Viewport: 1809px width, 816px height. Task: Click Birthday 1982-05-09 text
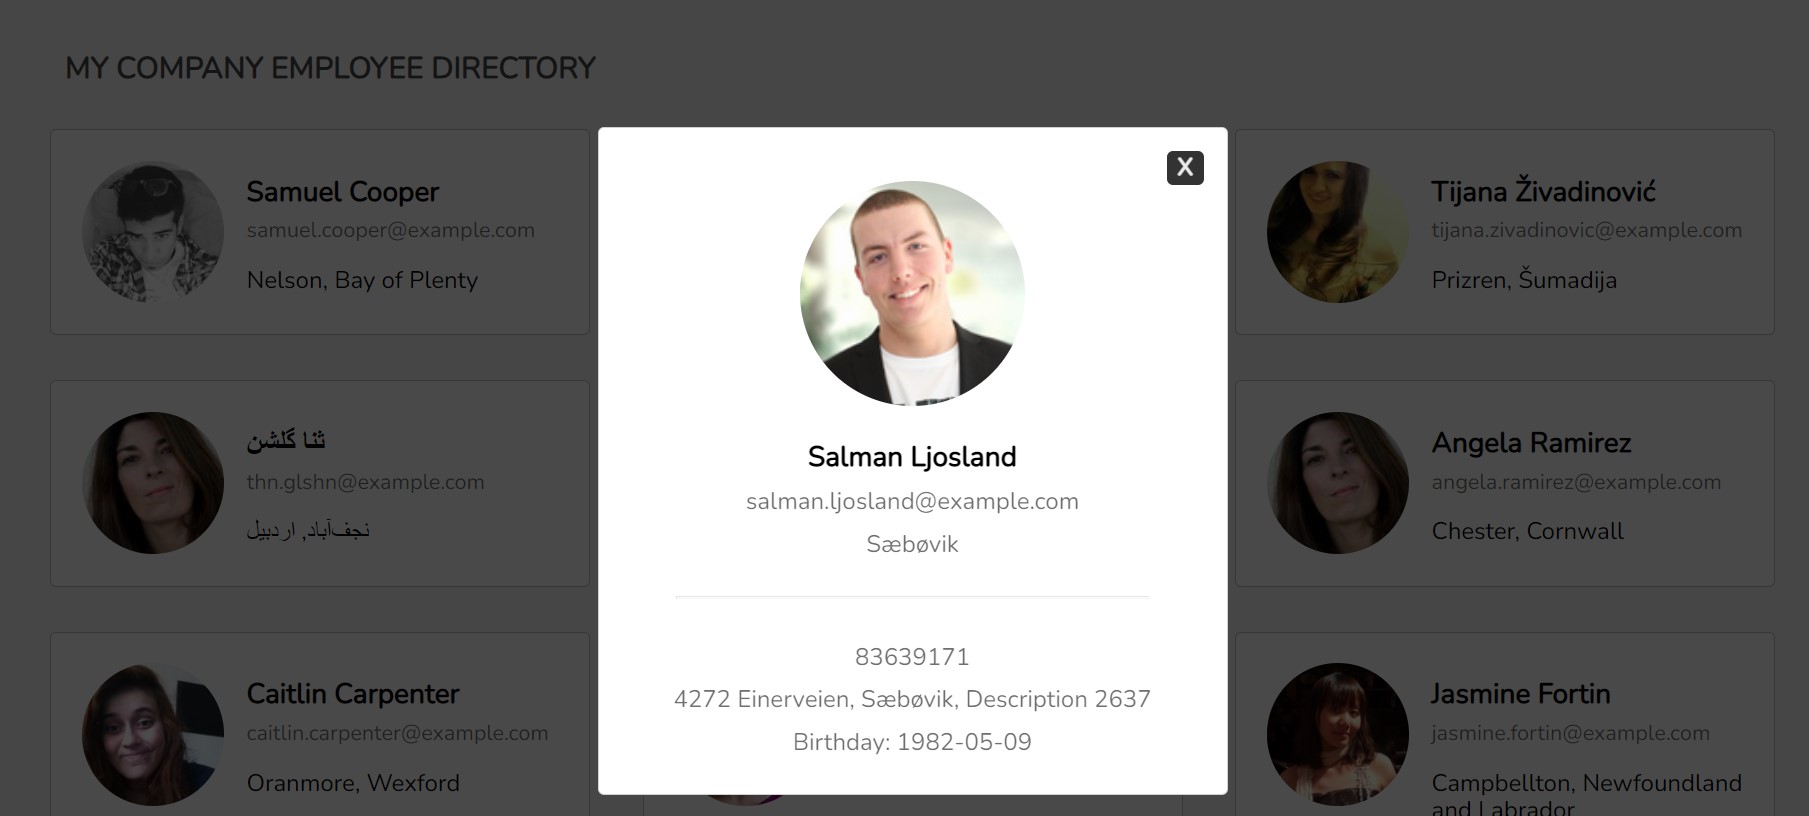pyautogui.click(x=912, y=742)
